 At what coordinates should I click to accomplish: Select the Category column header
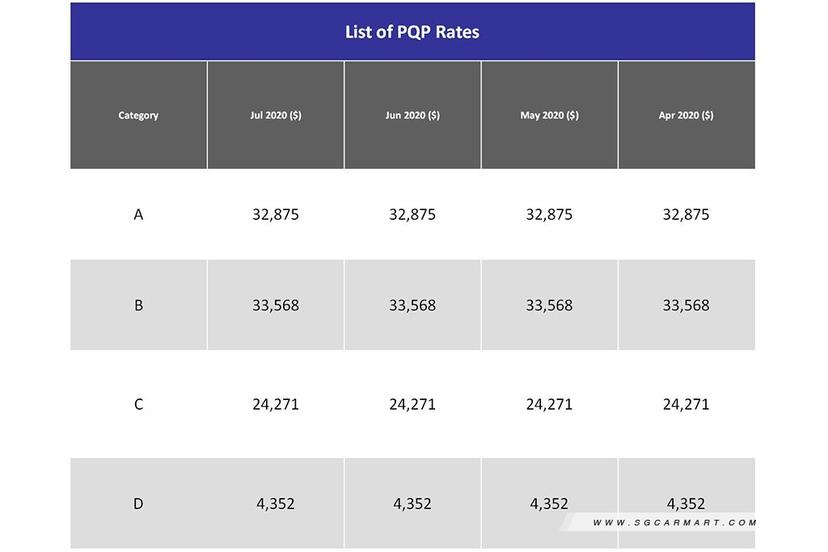pyautogui.click(x=138, y=115)
